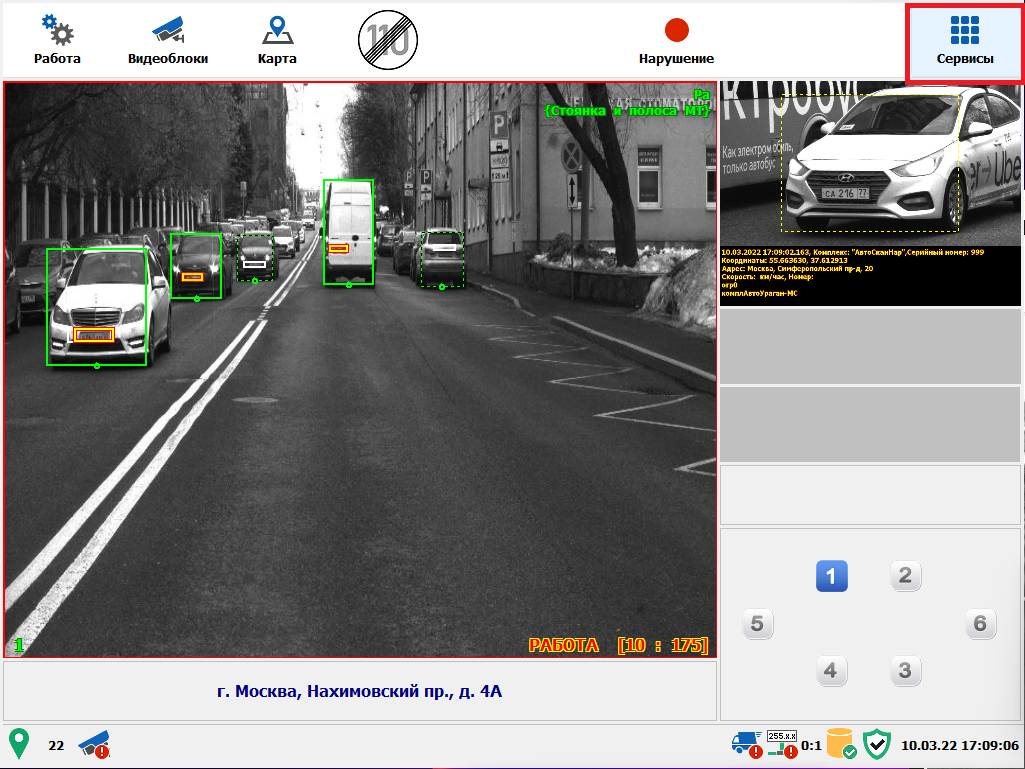Click the database status icon
Screen dimensions: 1025x769
[841, 744]
